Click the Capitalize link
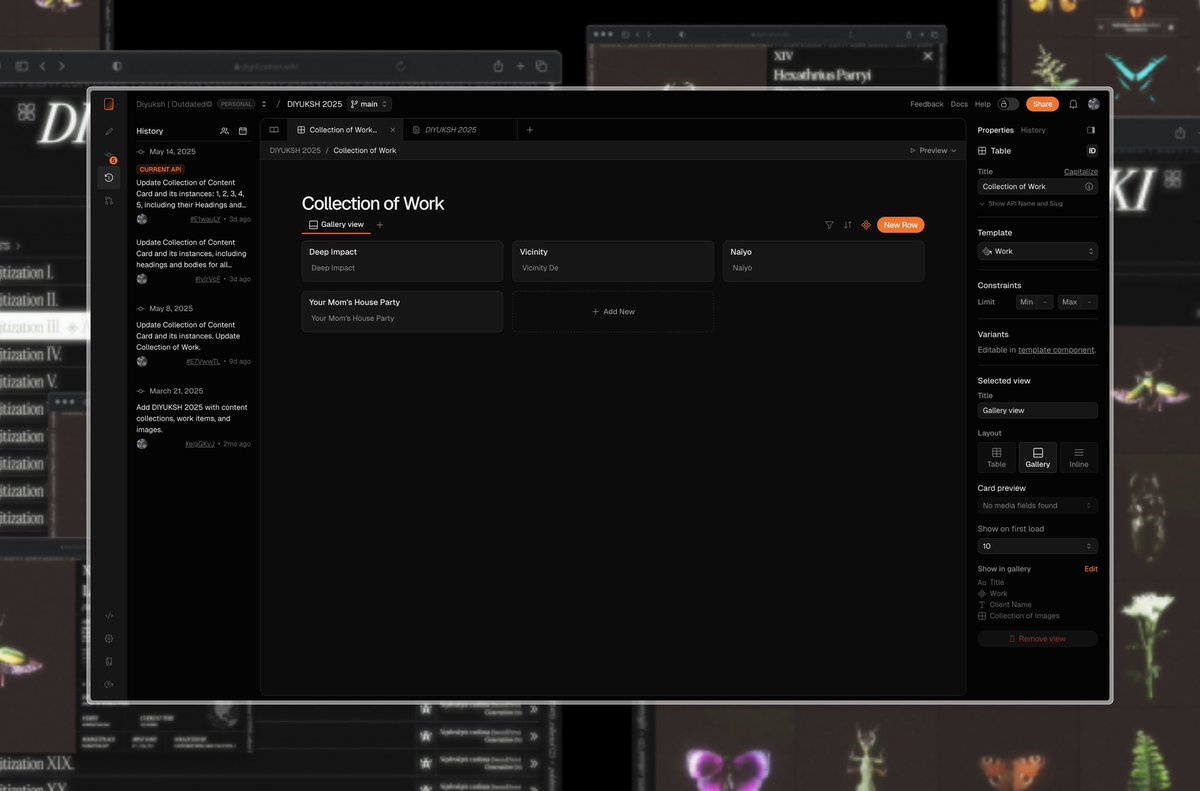 coord(1081,172)
